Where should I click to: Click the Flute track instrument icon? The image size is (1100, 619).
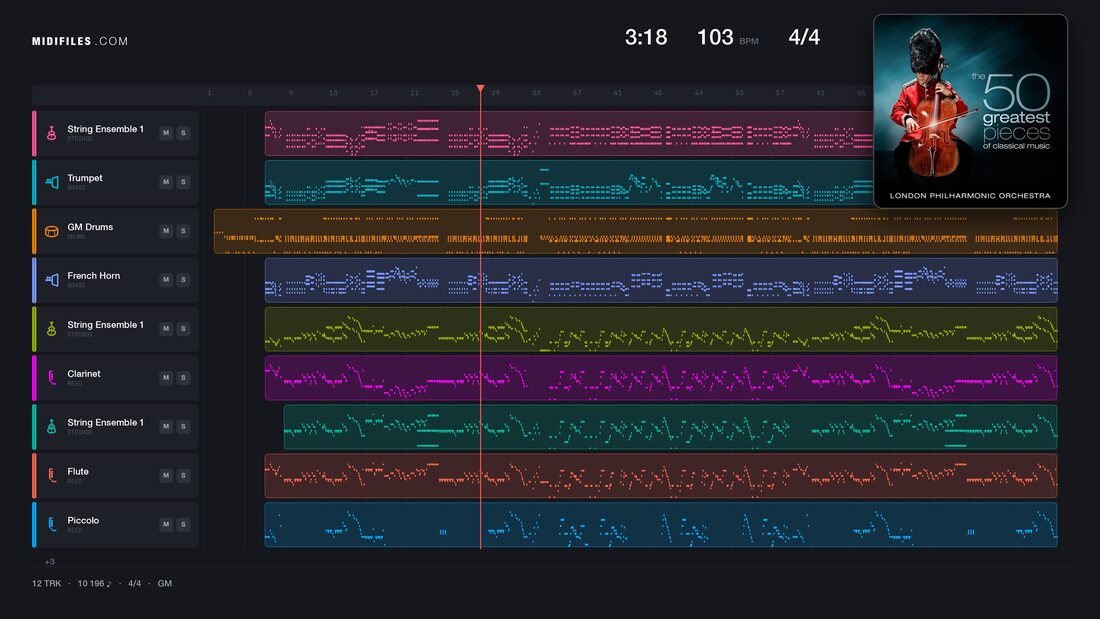(51, 475)
